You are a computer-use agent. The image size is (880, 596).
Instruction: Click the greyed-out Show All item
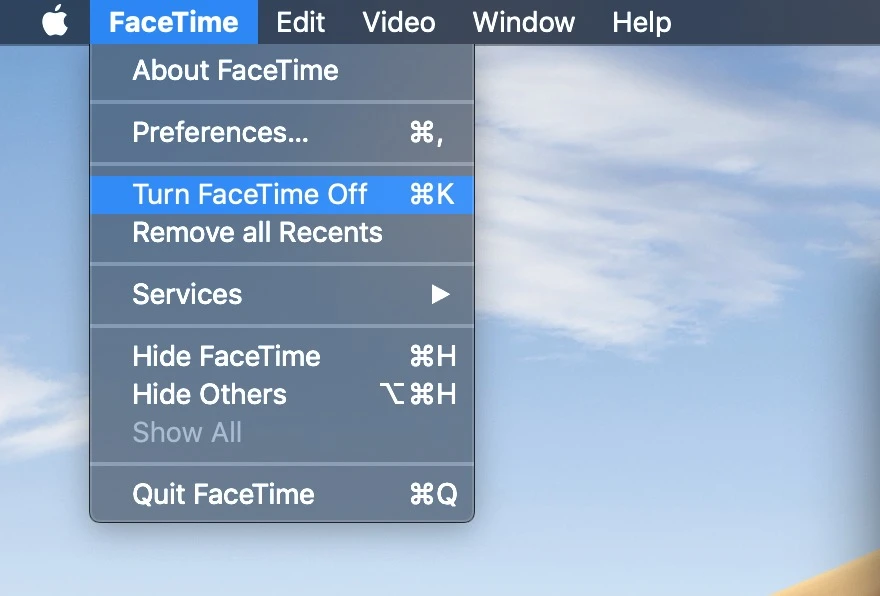[x=187, y=433]
